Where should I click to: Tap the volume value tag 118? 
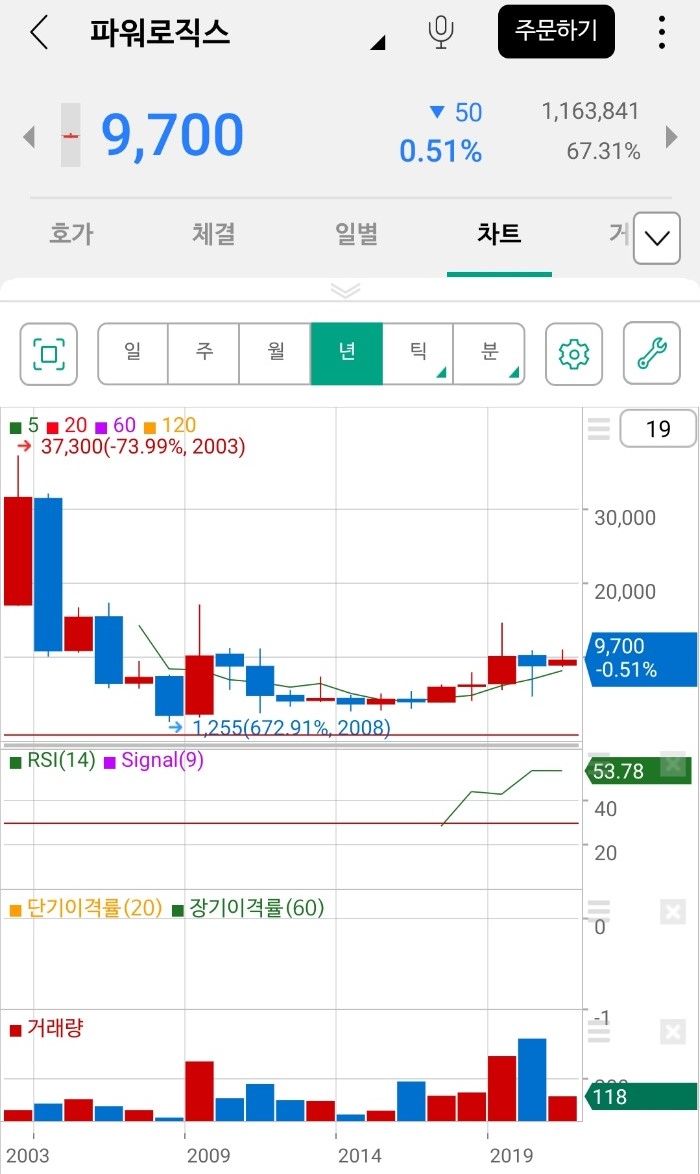[641, 1097]
